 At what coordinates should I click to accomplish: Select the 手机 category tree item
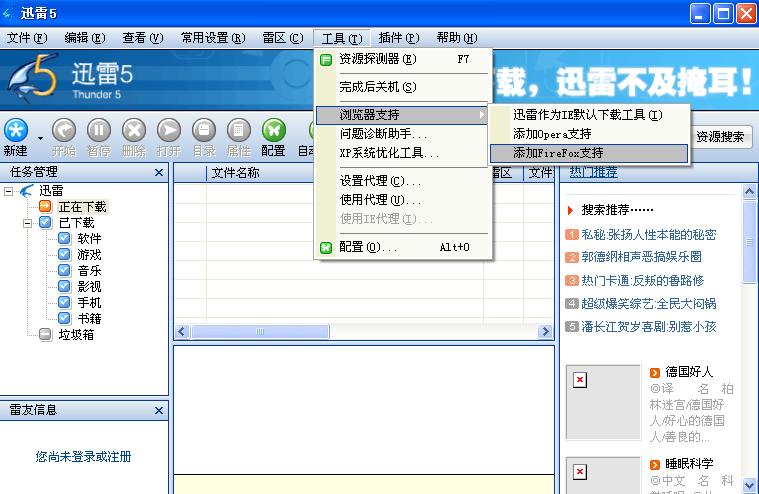pyautogui.click(x=90, y=302)
